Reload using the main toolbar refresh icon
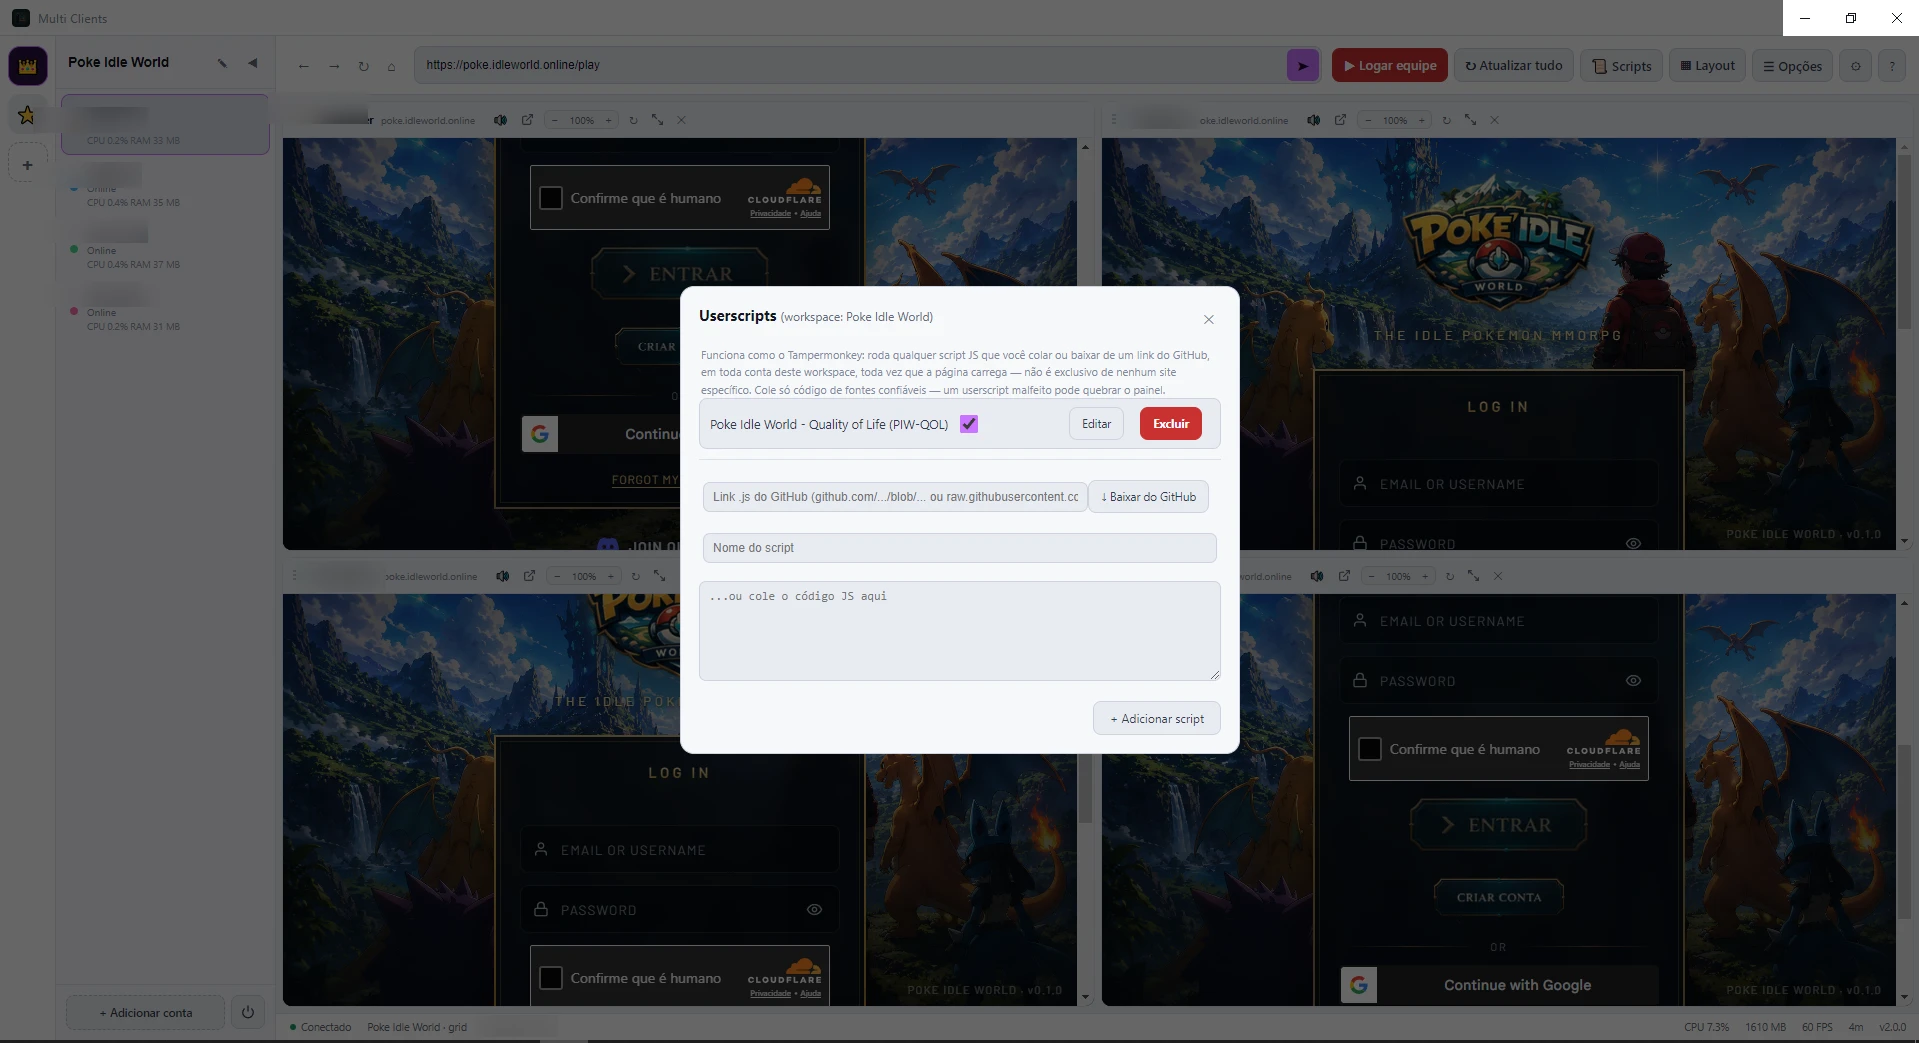 [x=364, y=66]
